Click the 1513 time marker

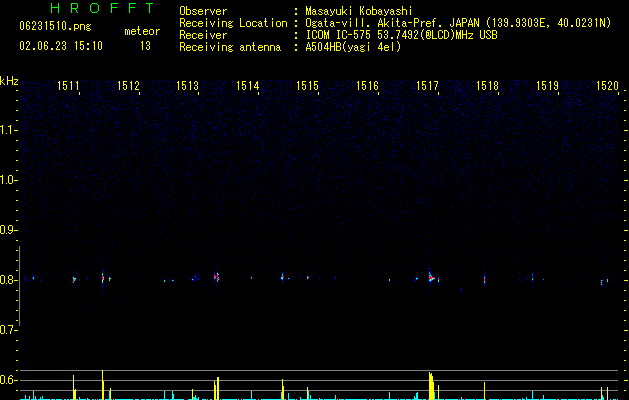pos(188,86)
